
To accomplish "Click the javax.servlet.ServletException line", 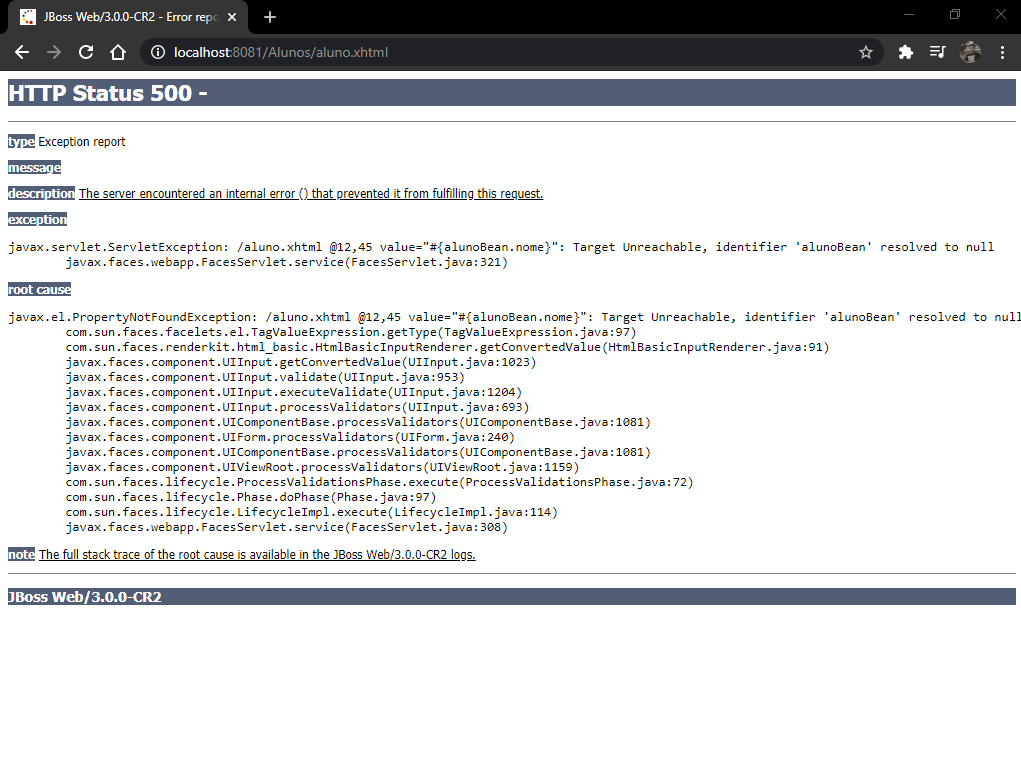I will coord(501,247).
